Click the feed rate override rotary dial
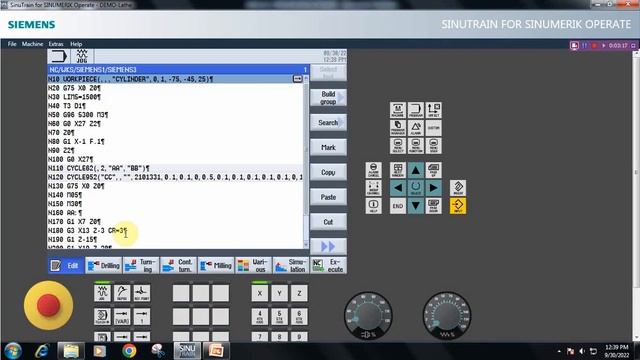This screenshot has width=640, height=360. click(x=447, y=315)
